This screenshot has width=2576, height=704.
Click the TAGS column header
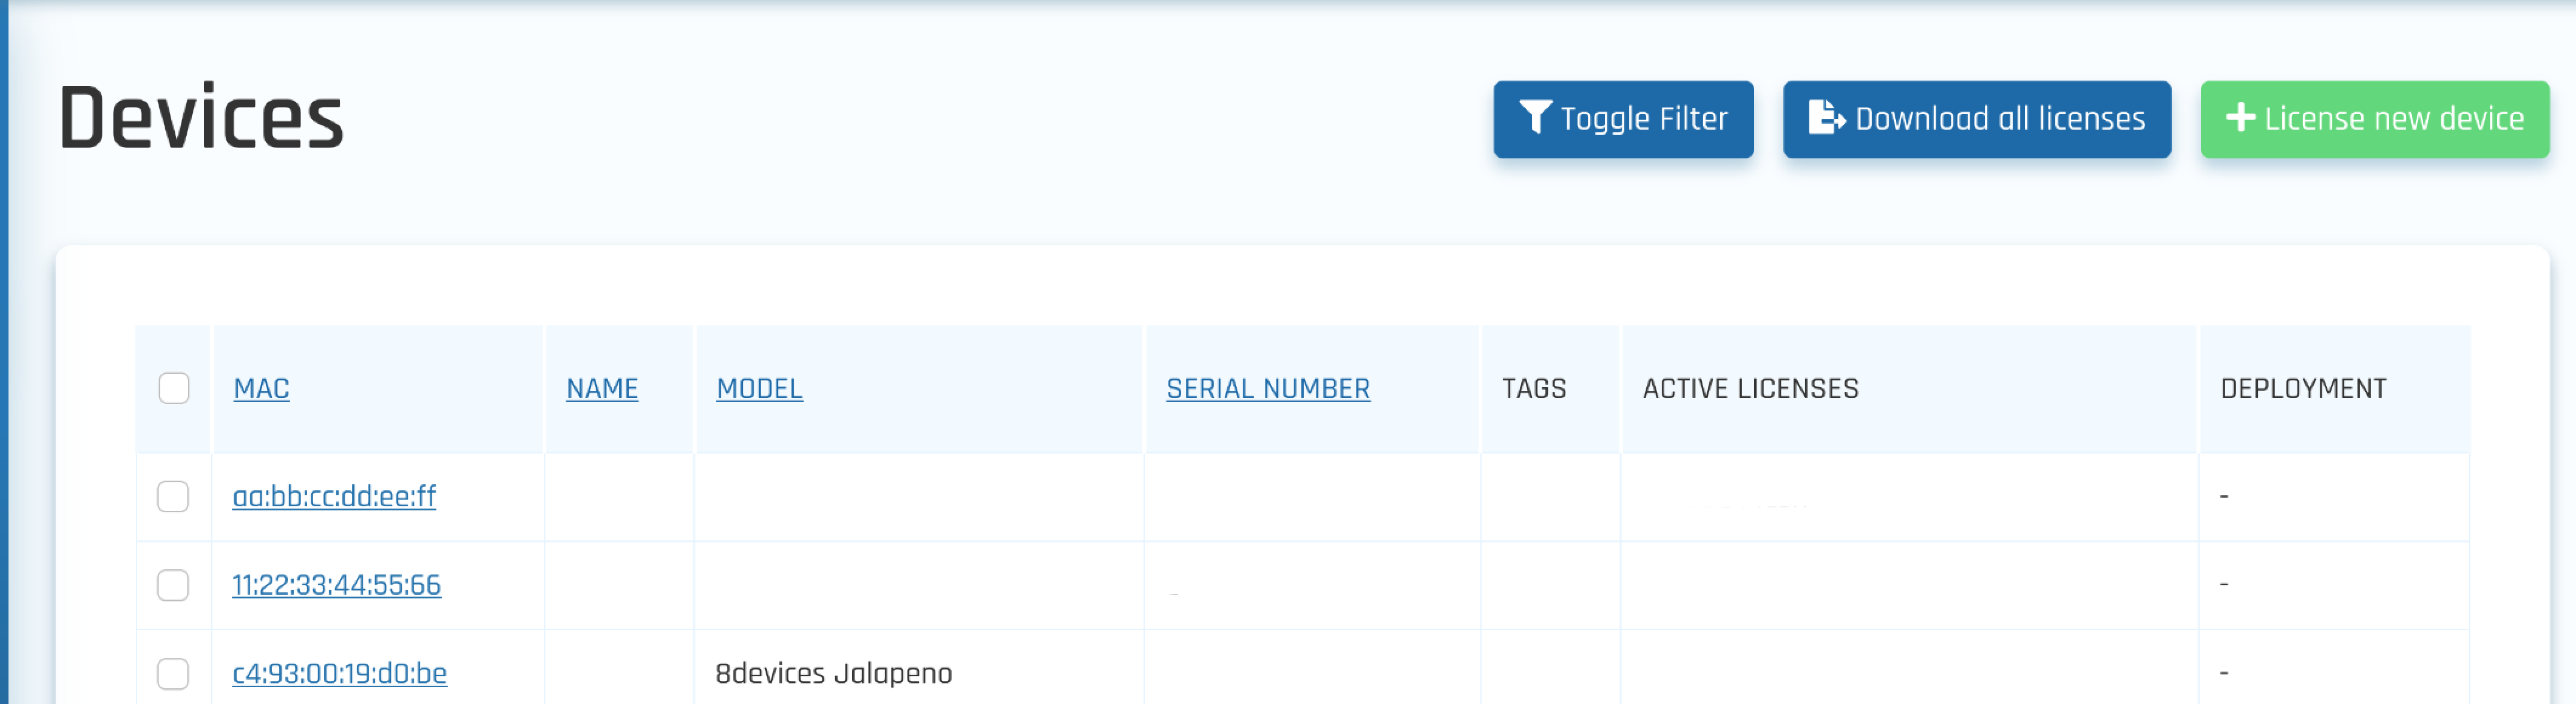pos(1534,388)
